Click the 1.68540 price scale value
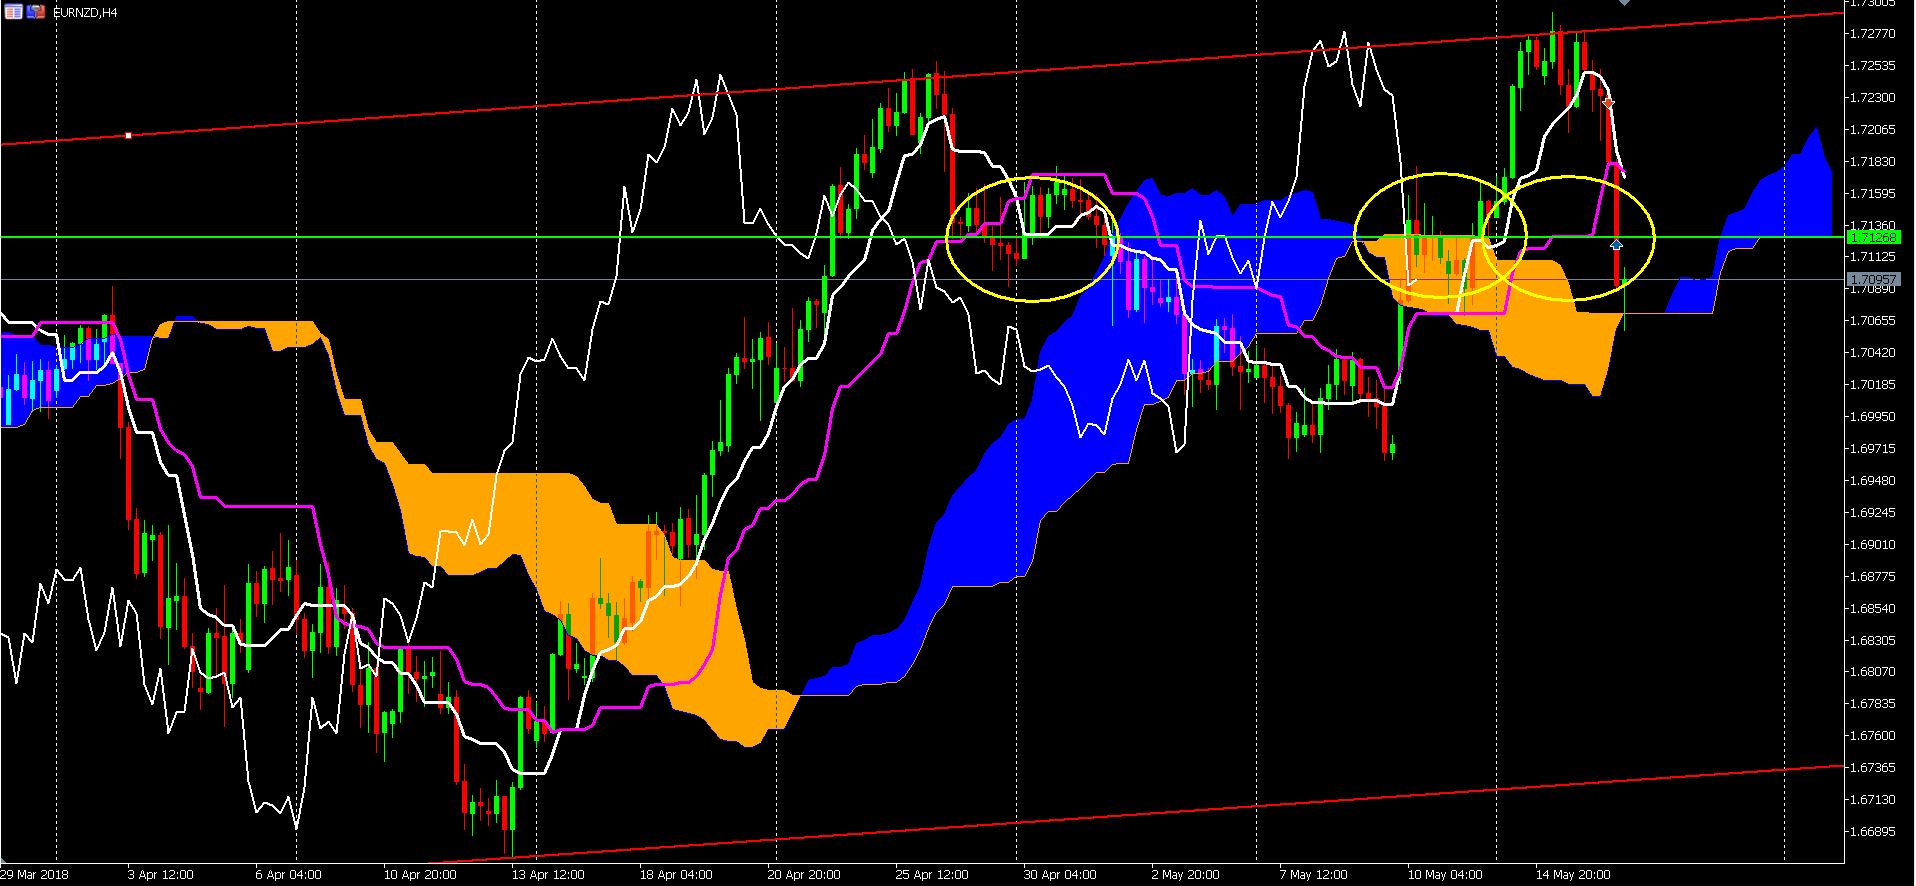Screen dimensions: 1916x886 pyautogui.click(x=1875, y=608)
